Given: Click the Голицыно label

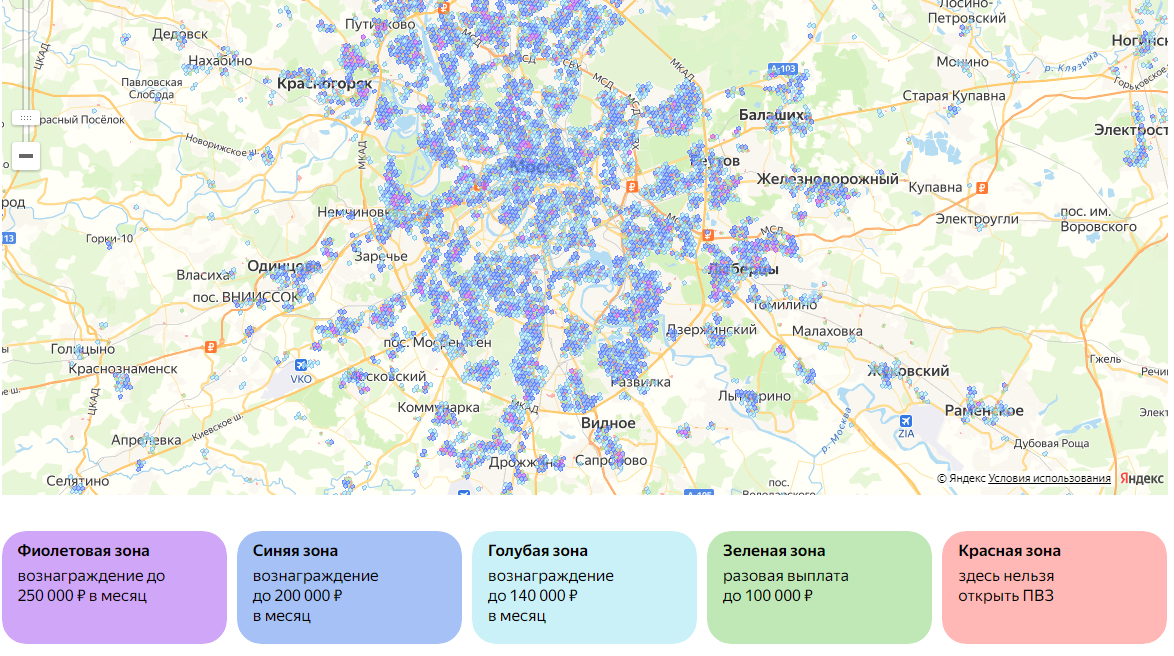Looking at the screenshot, I should 83,349.
